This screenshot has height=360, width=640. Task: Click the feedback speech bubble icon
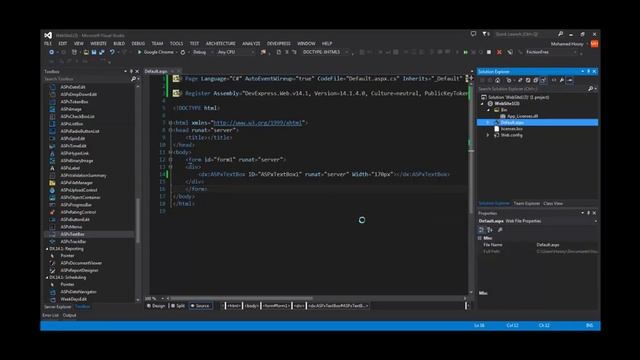pos(473,34)
